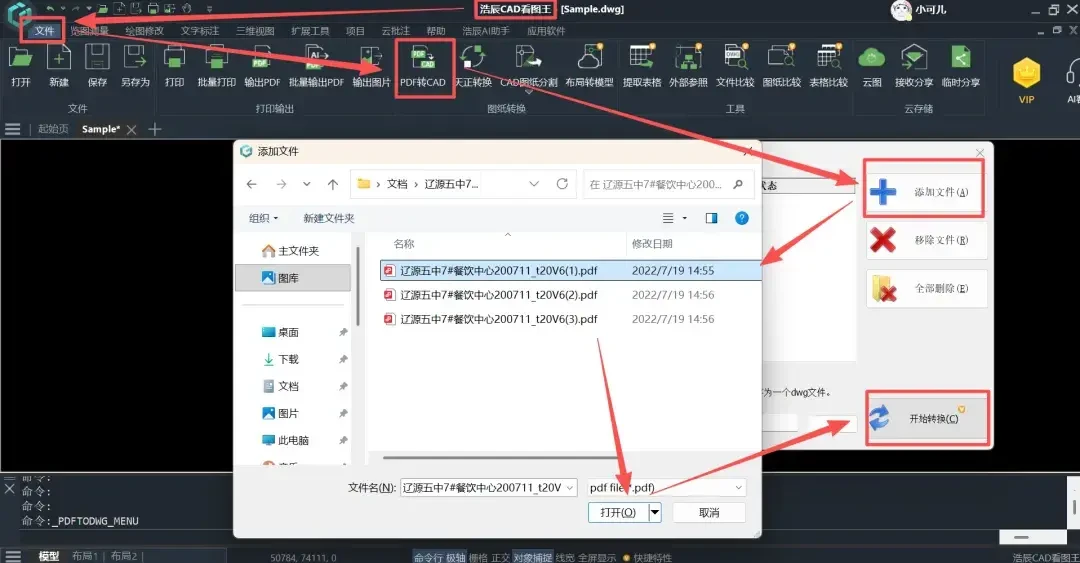
Task: Select 批量打印 batch print tool
Action: [216, 59]
